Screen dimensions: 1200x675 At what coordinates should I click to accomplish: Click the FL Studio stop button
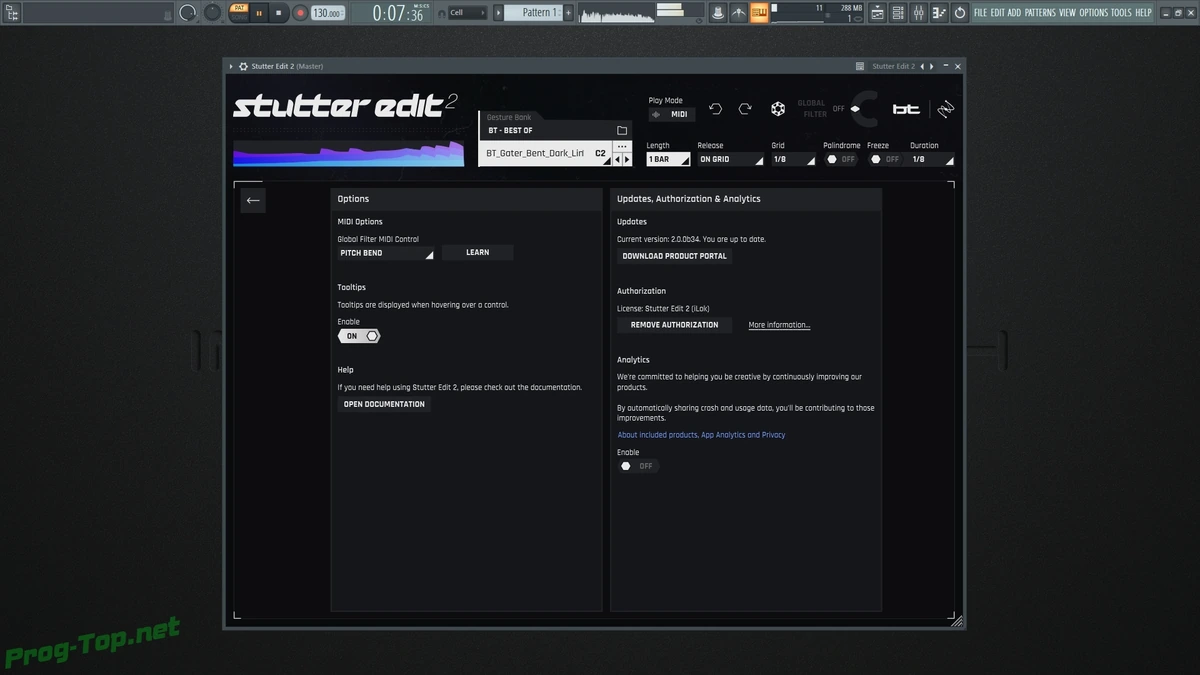[279, 13]
